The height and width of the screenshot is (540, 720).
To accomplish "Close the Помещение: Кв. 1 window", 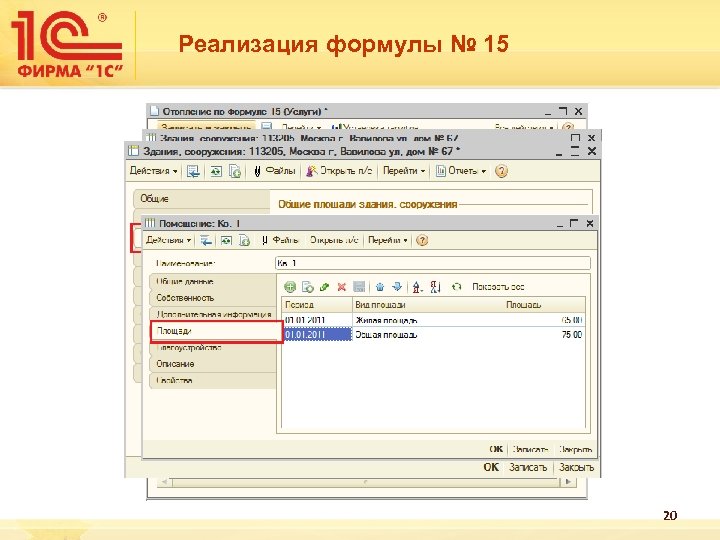I will 590,224.
